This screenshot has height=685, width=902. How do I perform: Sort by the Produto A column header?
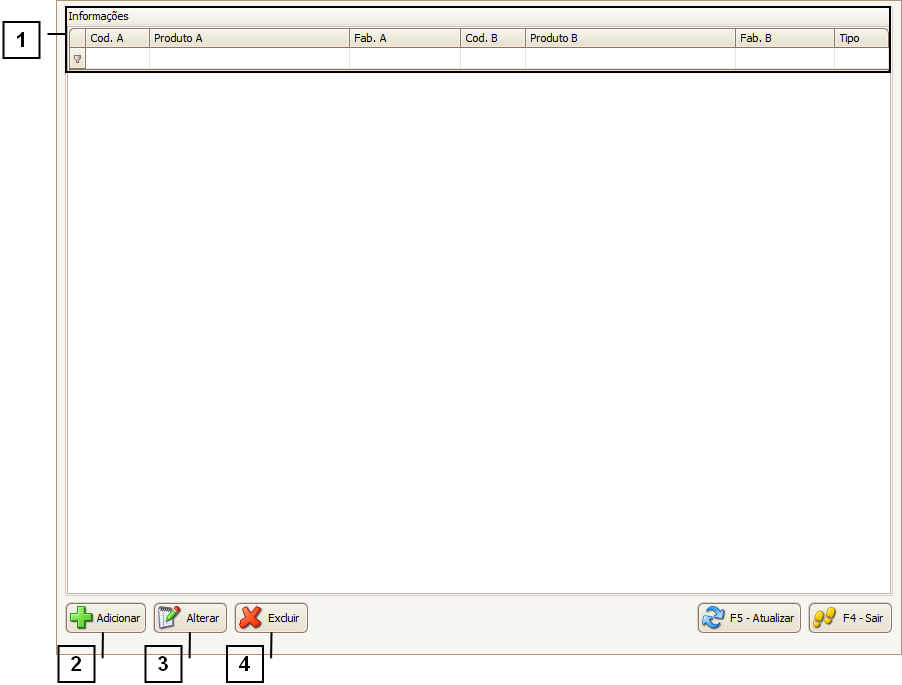[249, 38]
